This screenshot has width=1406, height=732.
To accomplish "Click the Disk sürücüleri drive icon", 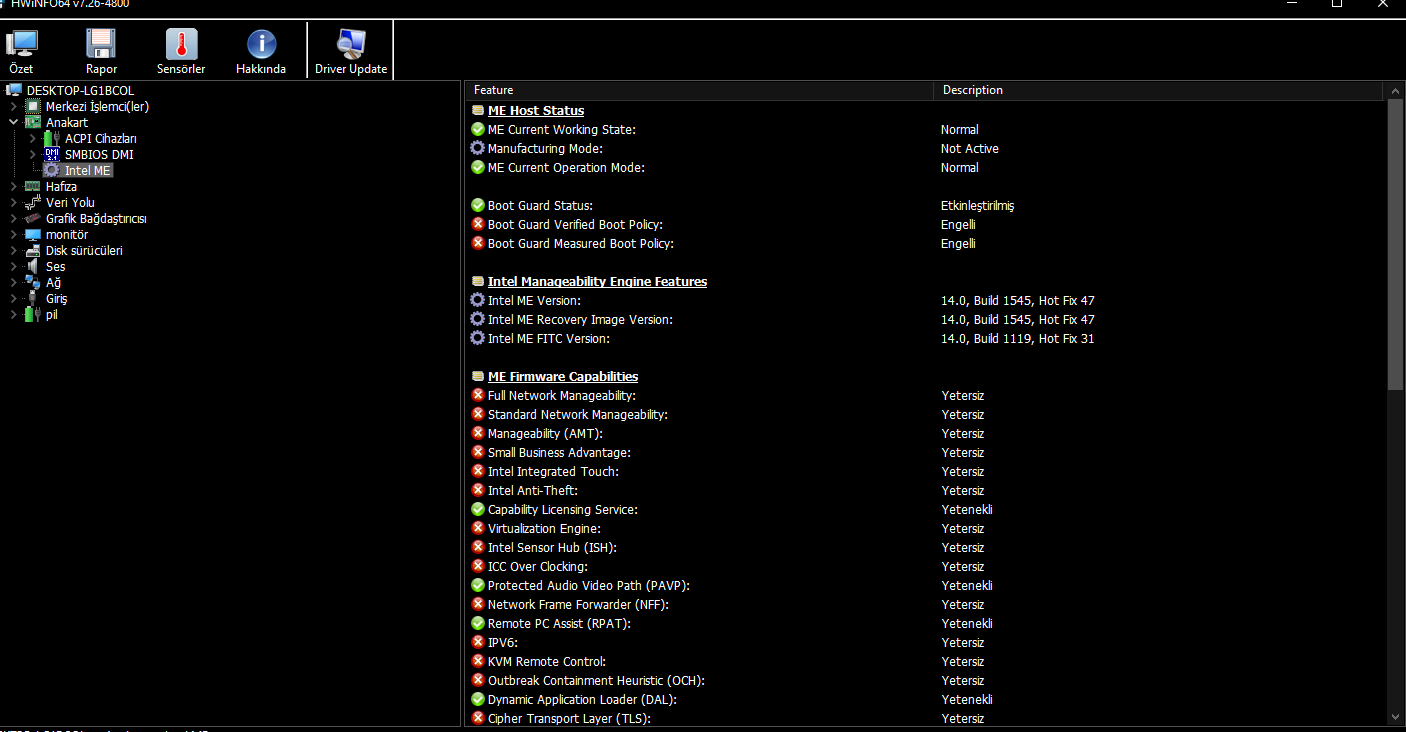I will point(33,251).
